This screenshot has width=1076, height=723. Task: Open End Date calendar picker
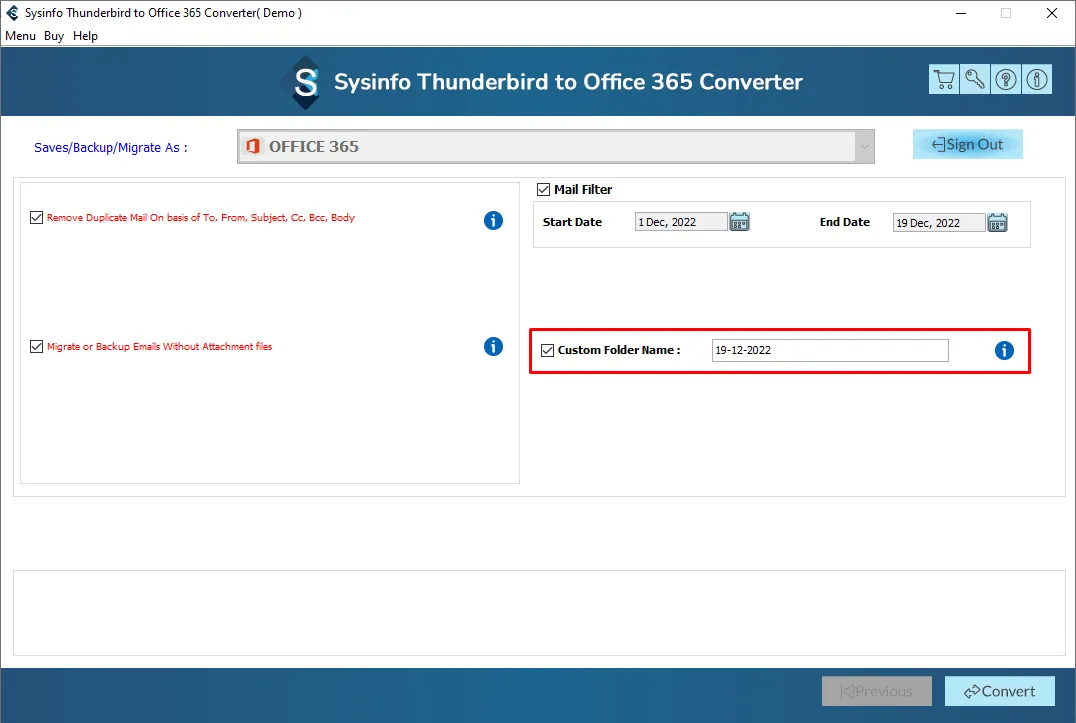coord(997,222)
